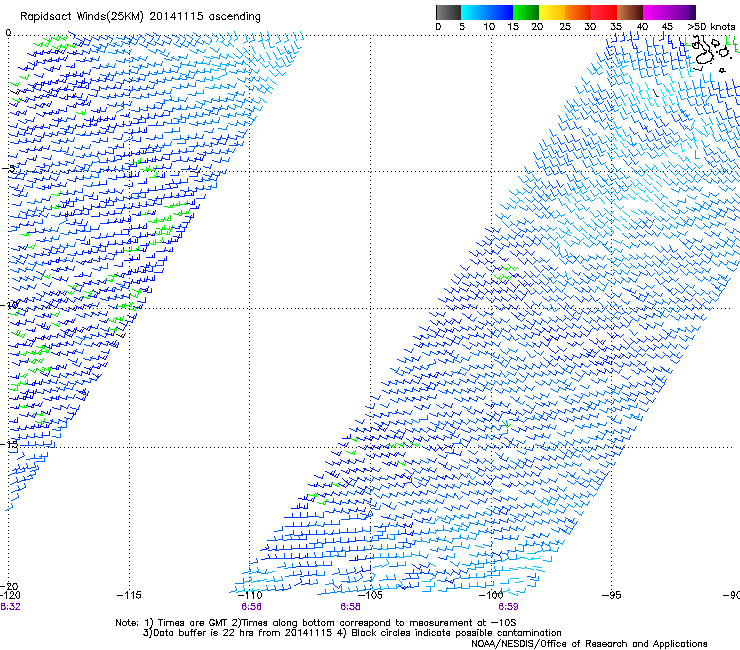740x650 pixels.
Task: Click the '>50 knots' legend label
Action: (711, 27)
